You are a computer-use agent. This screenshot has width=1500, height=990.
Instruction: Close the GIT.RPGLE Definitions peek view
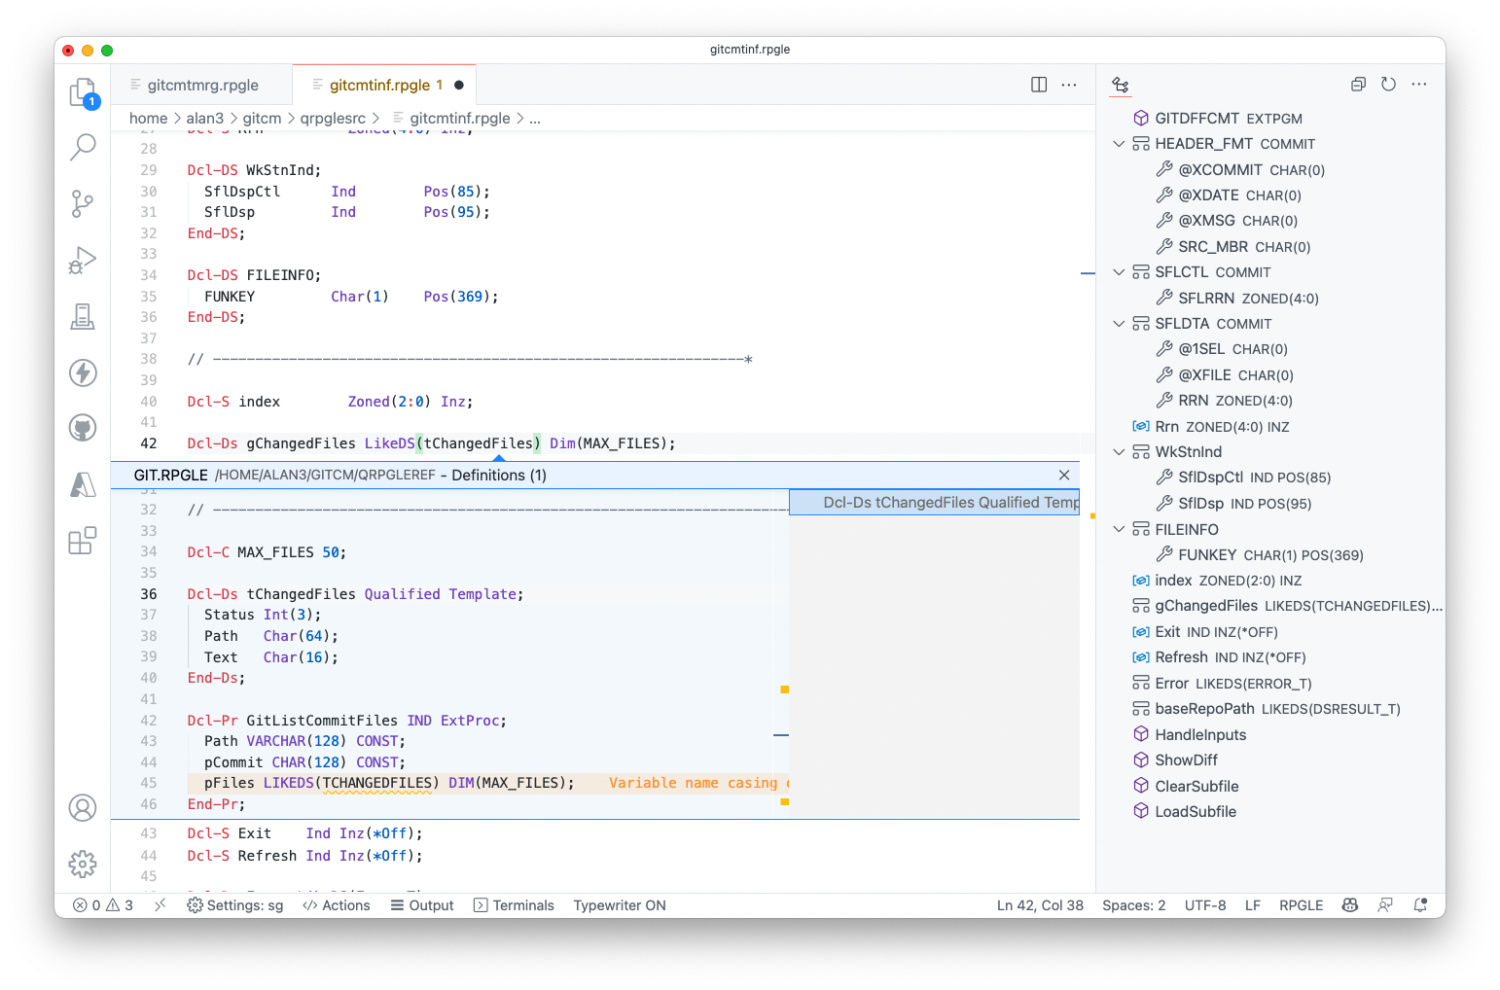click(1064, 475)
